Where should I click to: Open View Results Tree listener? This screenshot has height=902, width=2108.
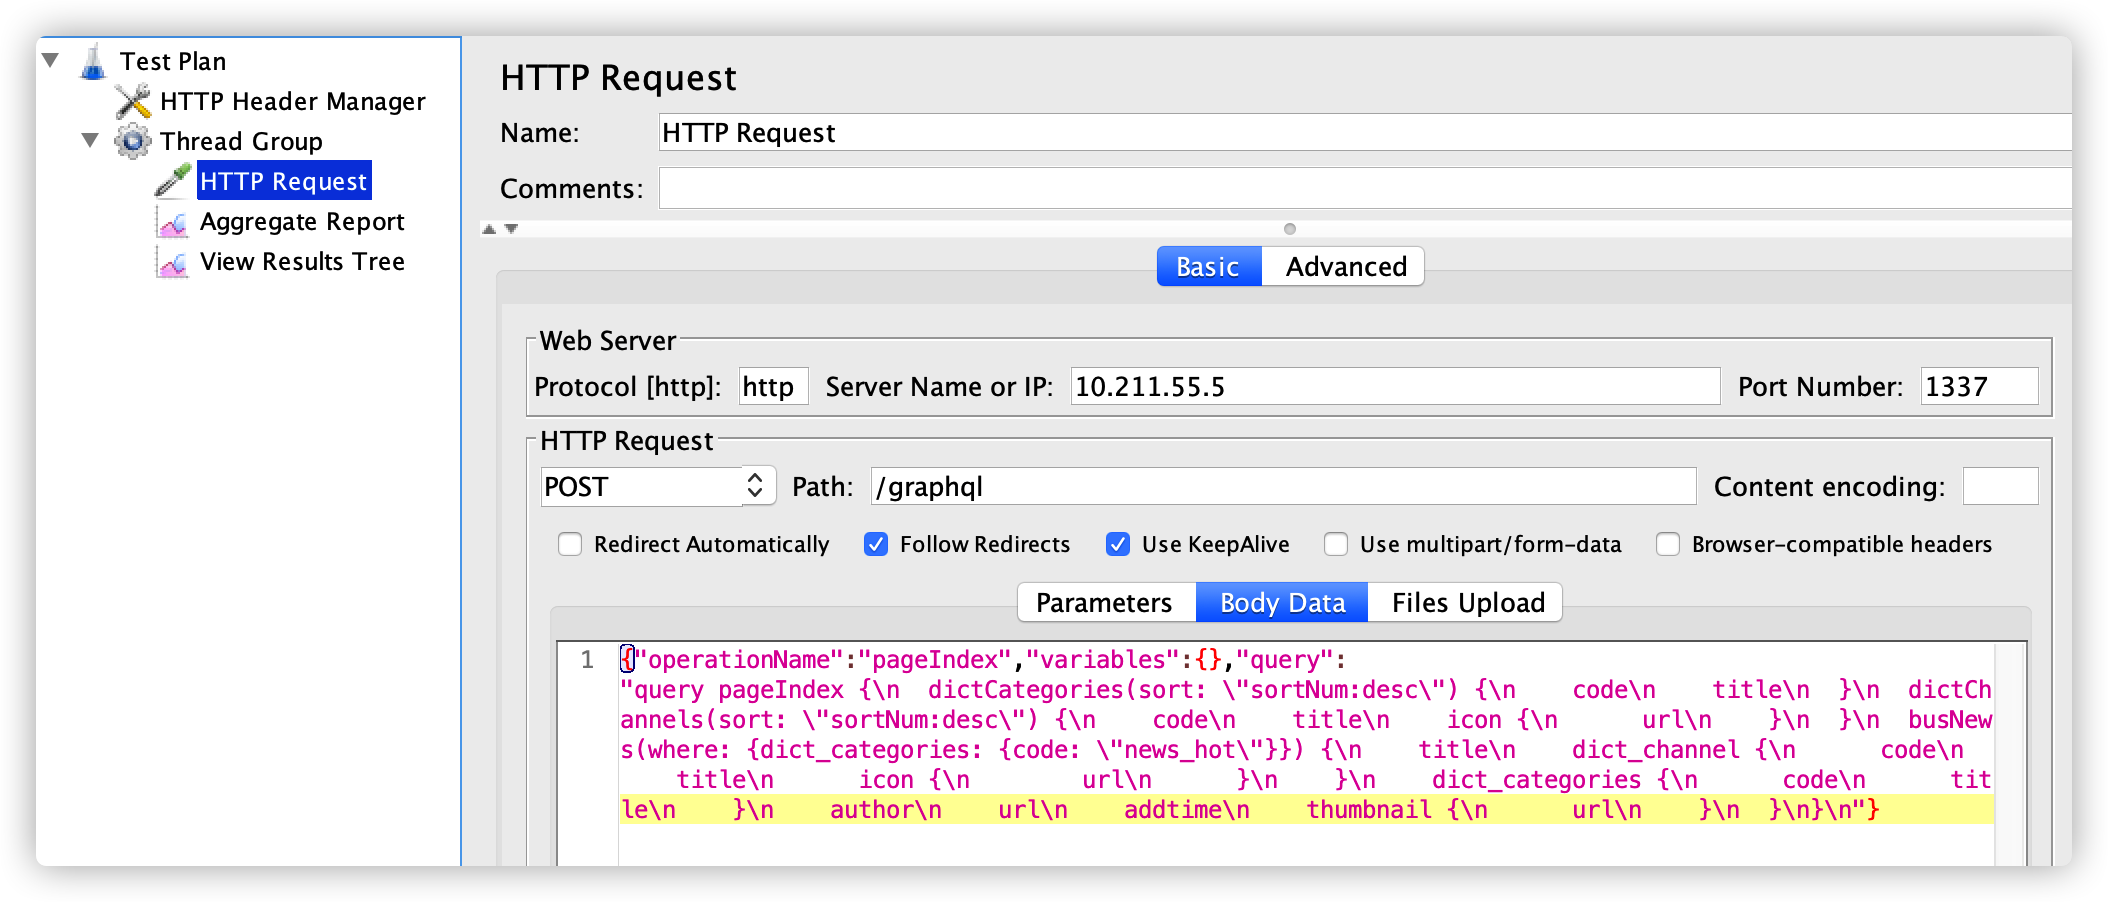(x=302, y=261)
